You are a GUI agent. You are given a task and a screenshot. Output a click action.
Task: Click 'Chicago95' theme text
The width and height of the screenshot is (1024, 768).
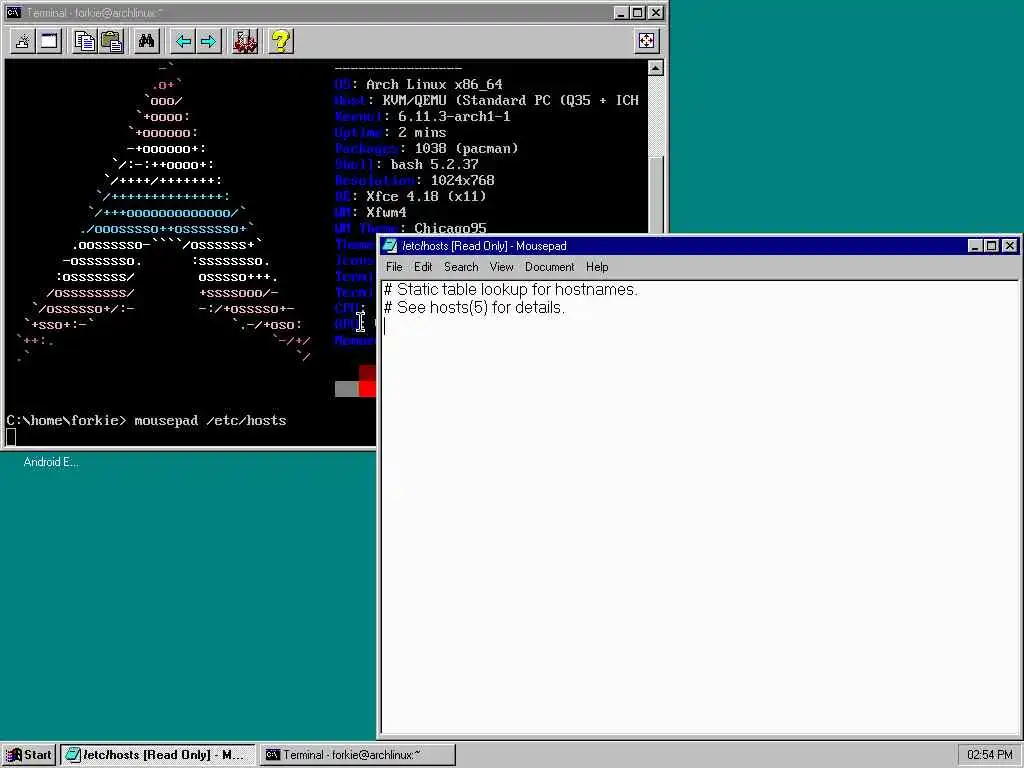pyautogui.click(x=450, y=227)
